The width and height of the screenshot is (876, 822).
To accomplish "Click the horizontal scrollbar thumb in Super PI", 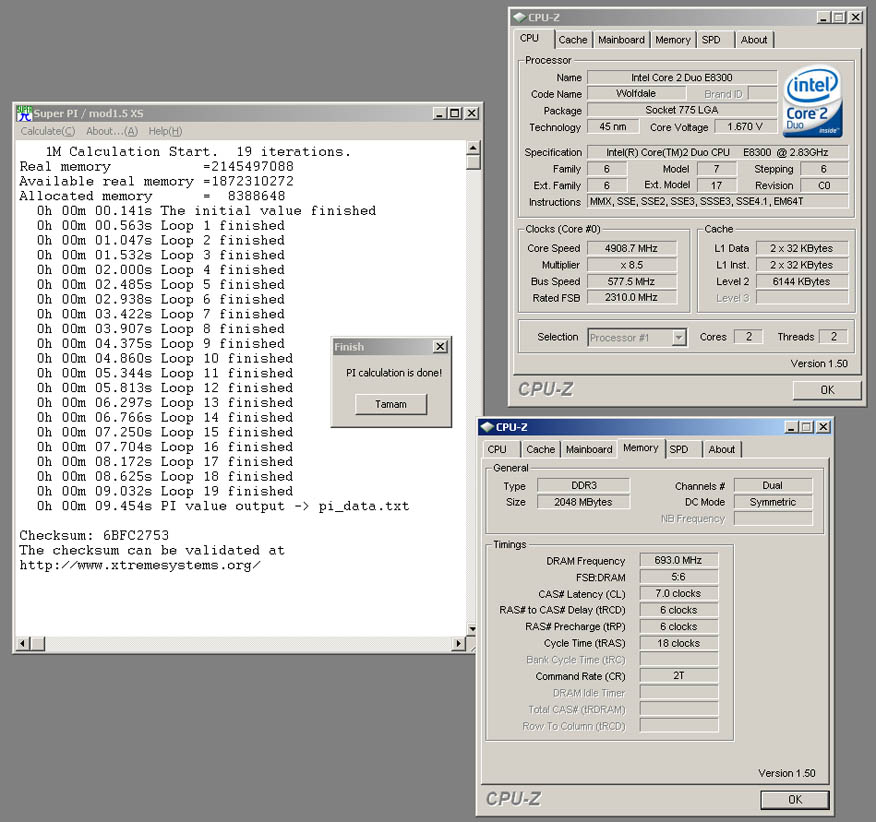I will tap(37, 644).
